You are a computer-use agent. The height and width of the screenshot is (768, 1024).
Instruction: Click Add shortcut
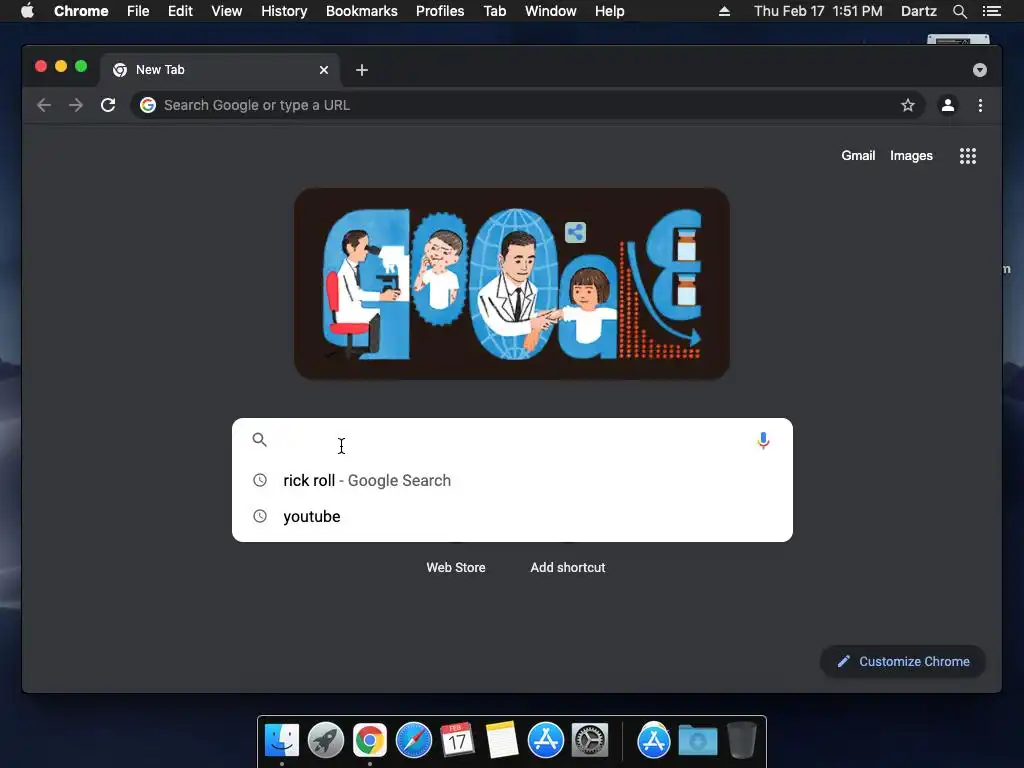coord(568,568)
